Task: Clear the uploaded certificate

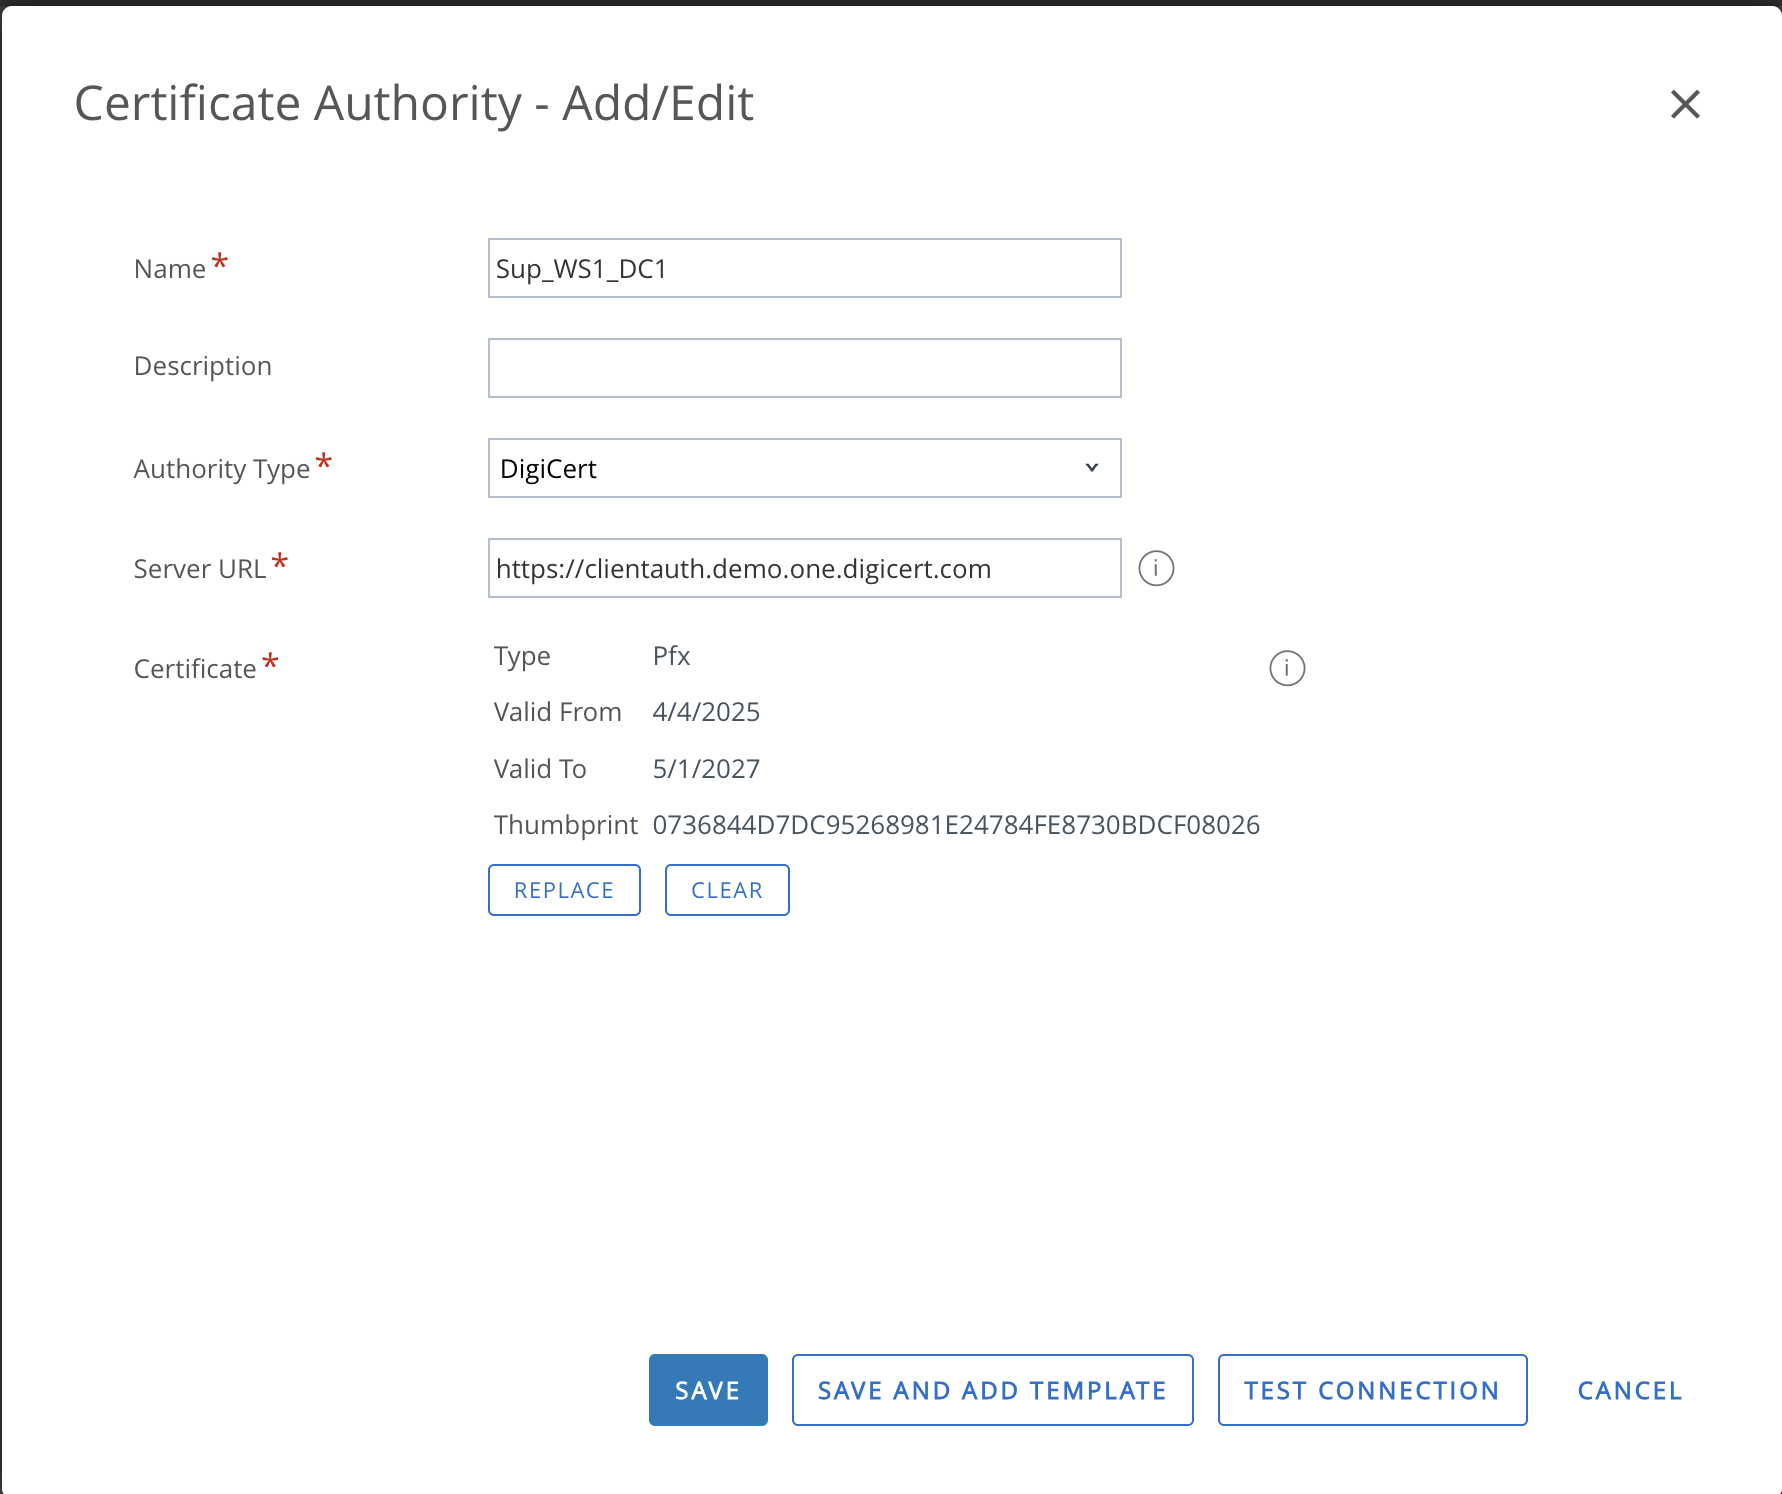Action: [726, 890]
